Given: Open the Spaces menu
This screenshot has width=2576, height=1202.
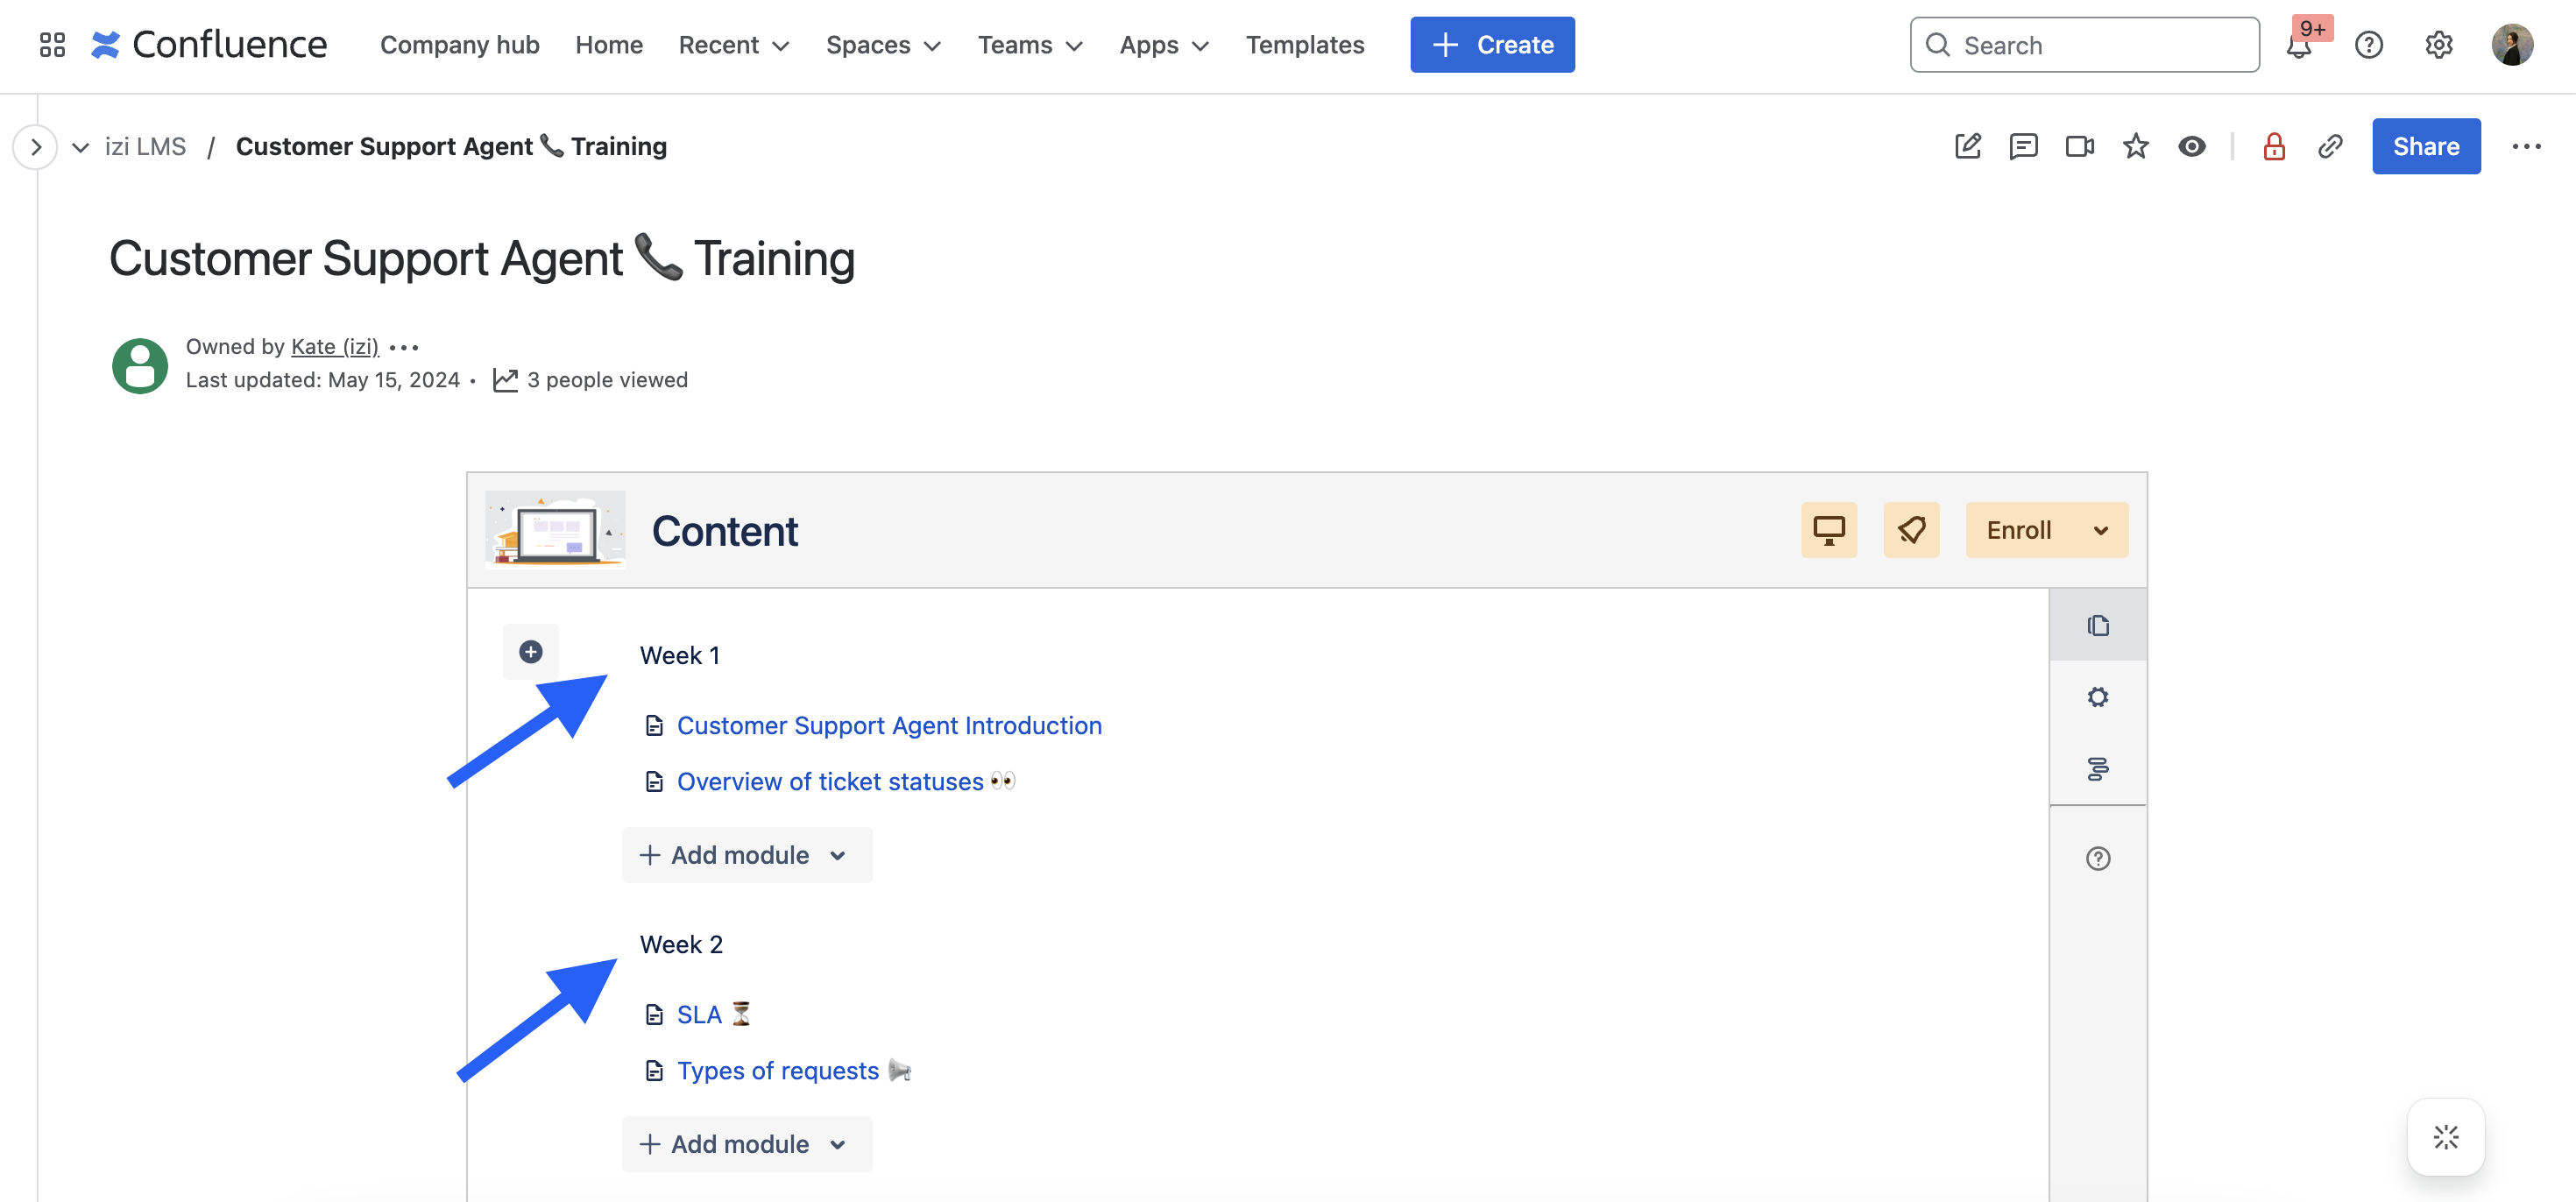Looking at the screenshot, I should (883, 45).
